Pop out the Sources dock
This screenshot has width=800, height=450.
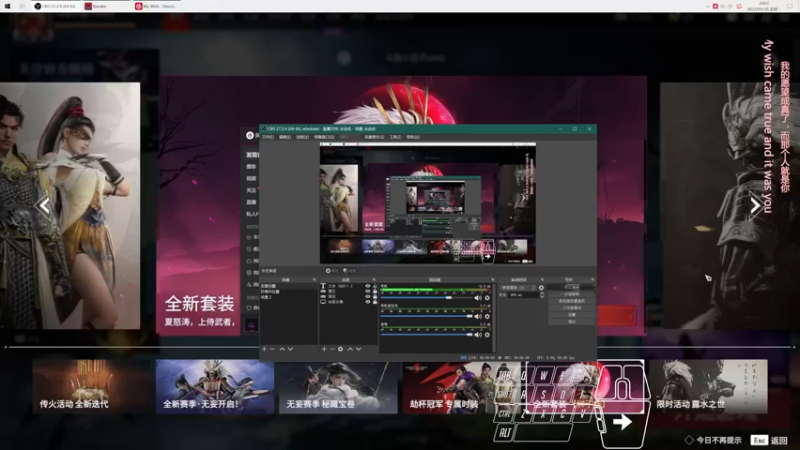coord(374,280)
